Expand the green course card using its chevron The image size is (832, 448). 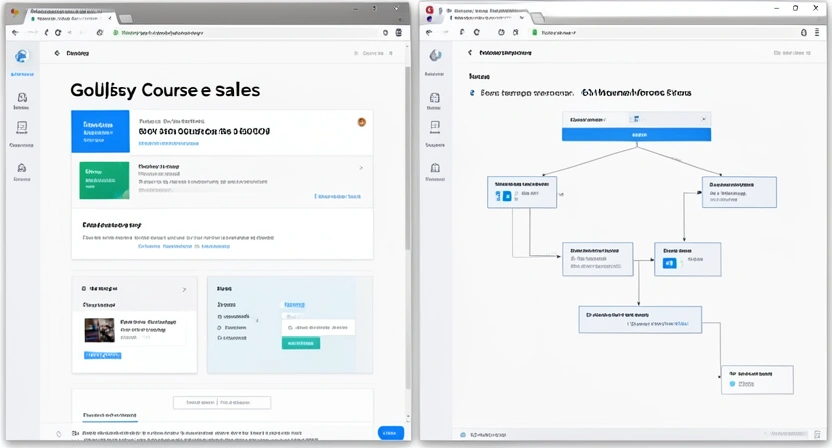click(361, 168)
